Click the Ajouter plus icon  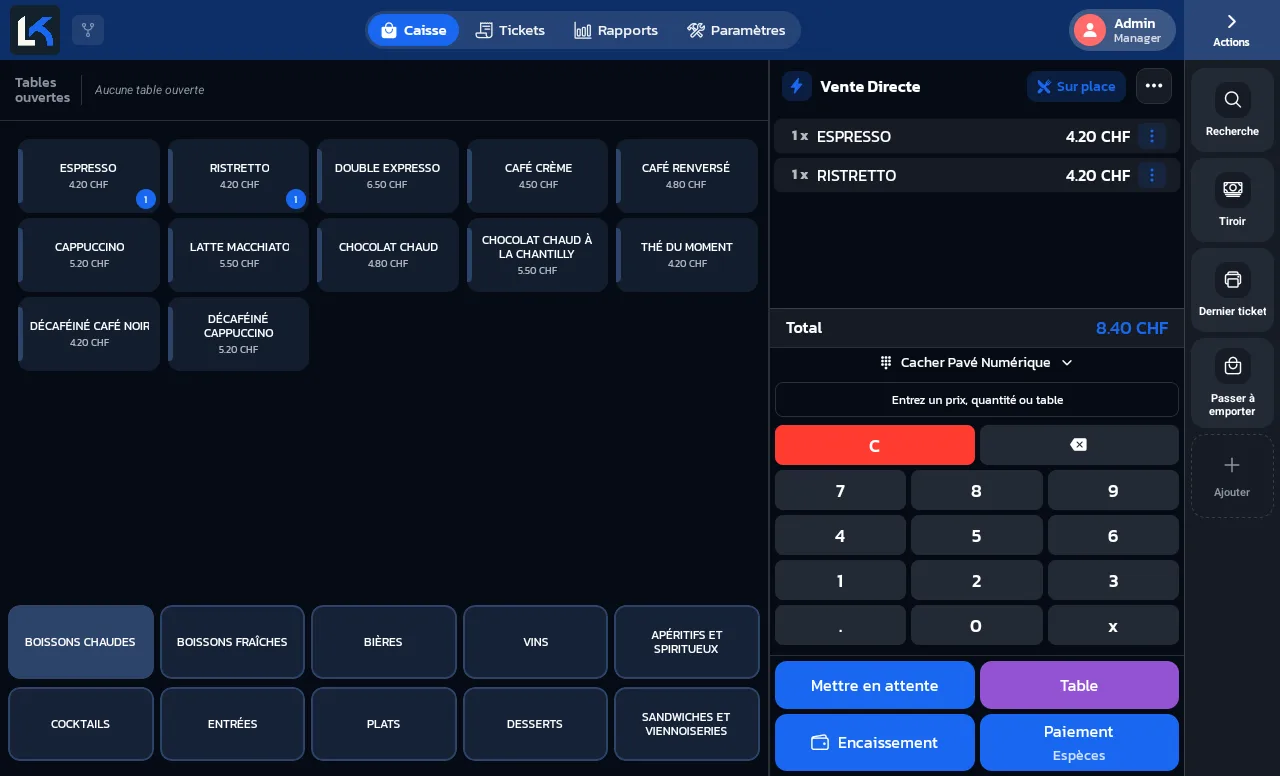pos(1232,465)
